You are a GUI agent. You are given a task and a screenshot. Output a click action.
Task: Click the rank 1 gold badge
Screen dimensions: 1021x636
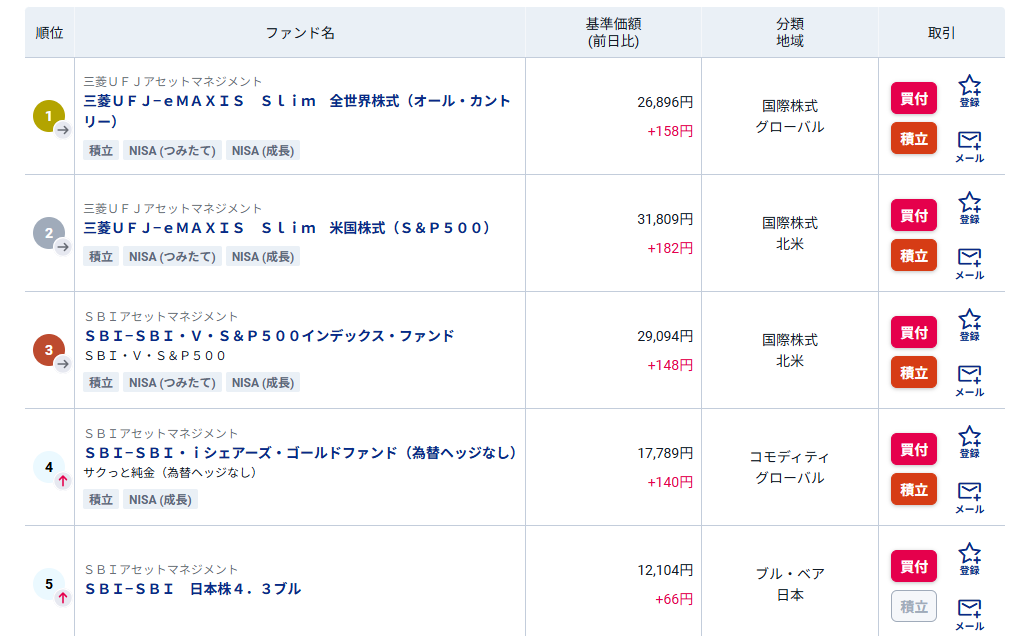tap(49, 117)
